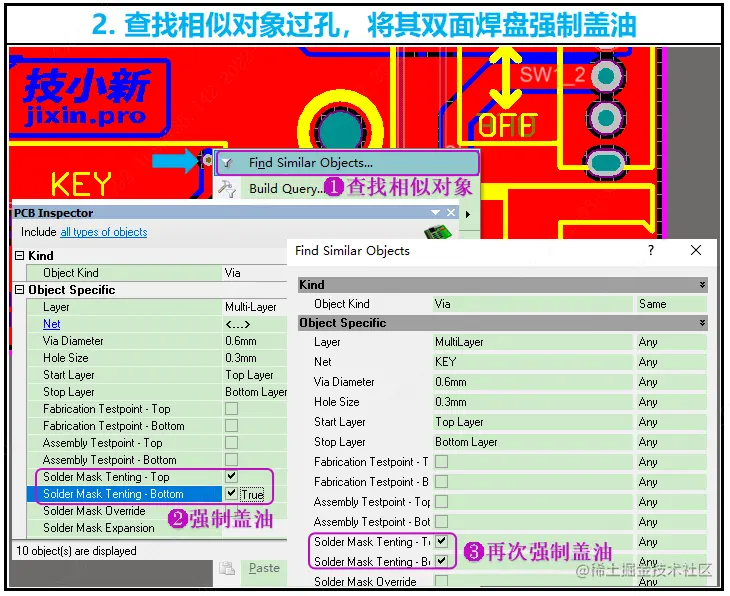Image resolution: width=730 pixels, height=596 pixels.
Task: Open the Any dropdown for Hole Size row
Action: [x=671, y=402]
